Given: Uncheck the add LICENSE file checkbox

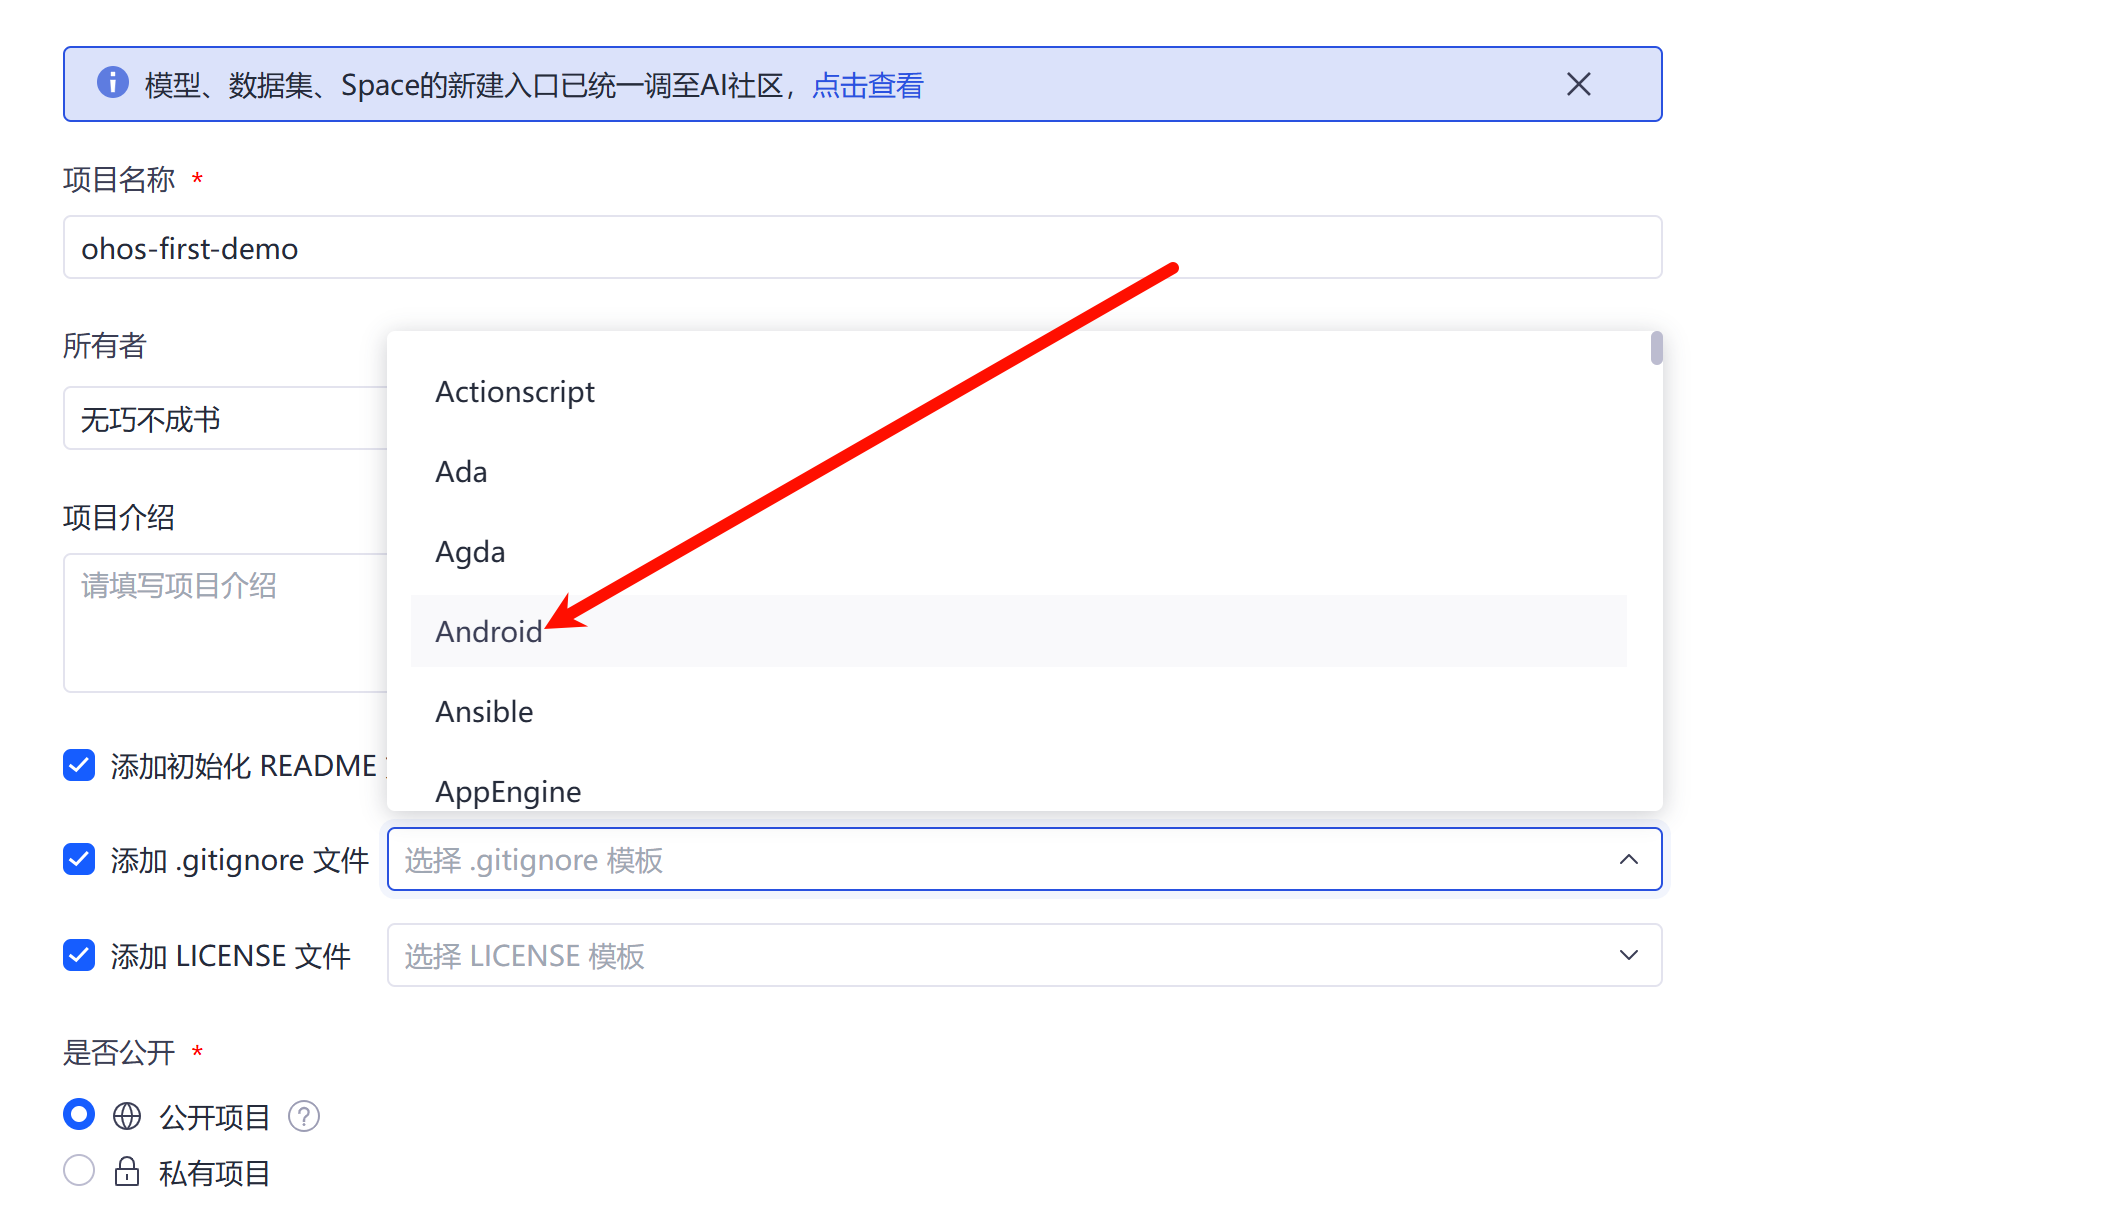Looking at the screenshot, I should pos(79,955).
